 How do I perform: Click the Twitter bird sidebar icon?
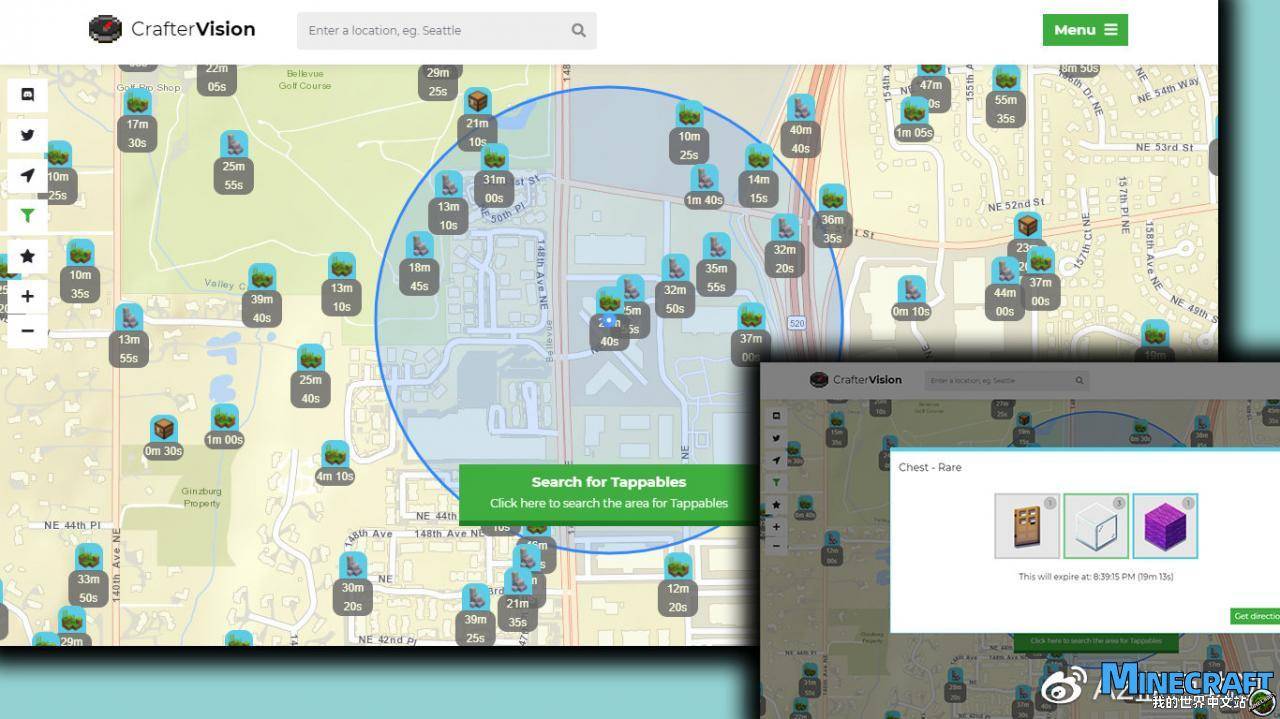(x=28, y=135)
